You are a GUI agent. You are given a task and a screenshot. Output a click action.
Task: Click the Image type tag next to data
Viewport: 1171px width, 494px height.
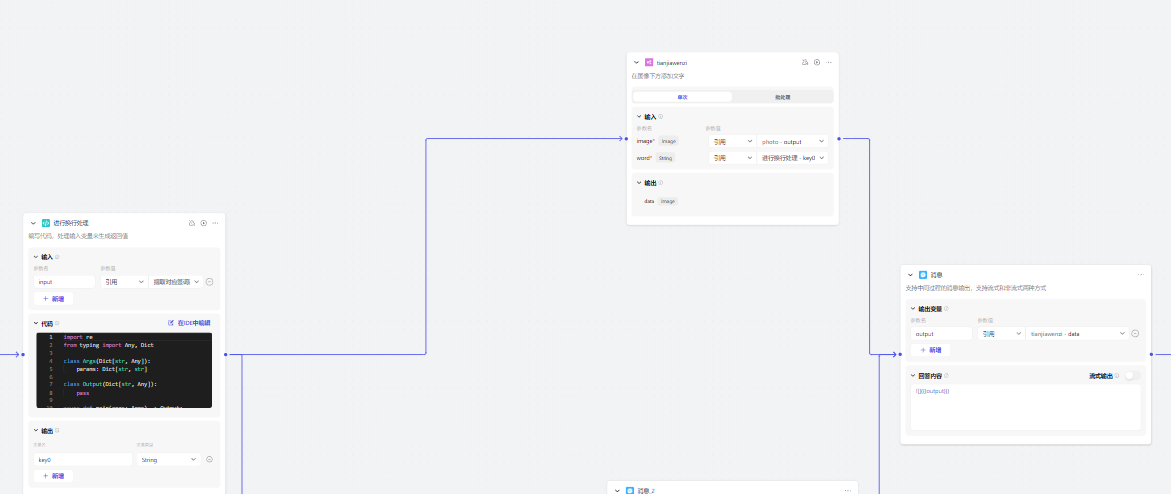pos(668,201)
